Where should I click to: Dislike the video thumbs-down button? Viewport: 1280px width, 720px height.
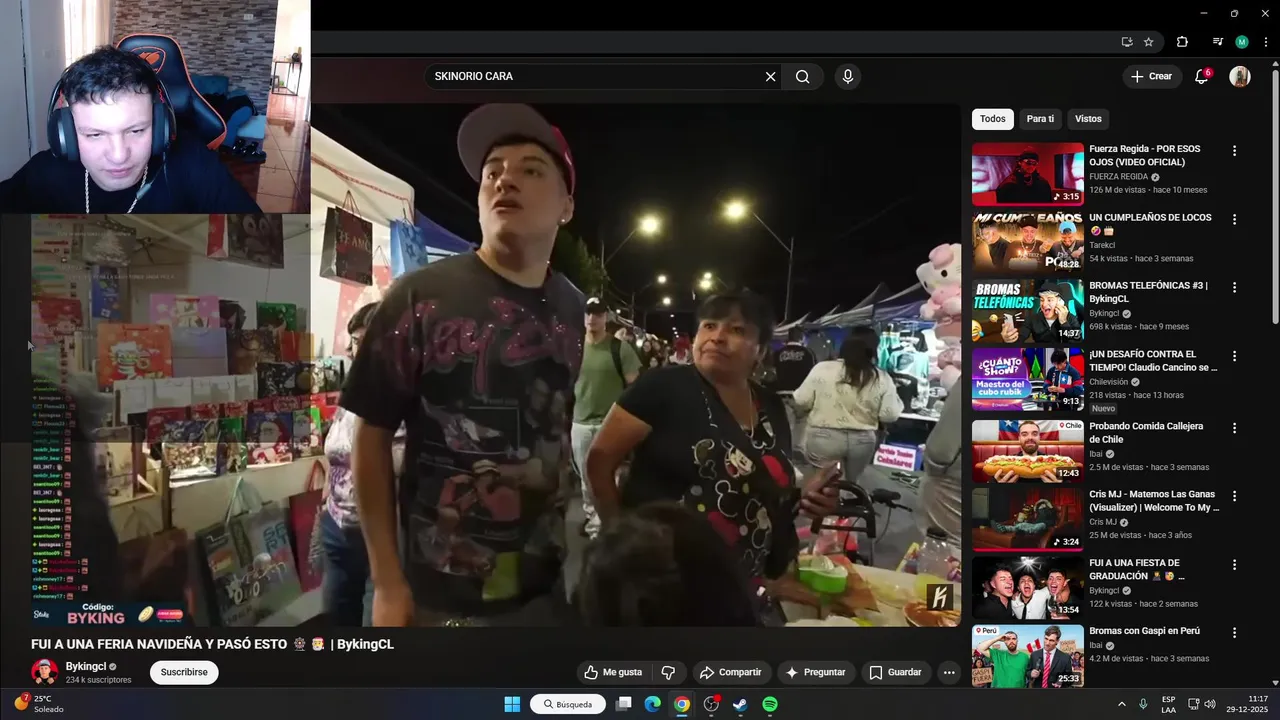(x=668, y=672)
